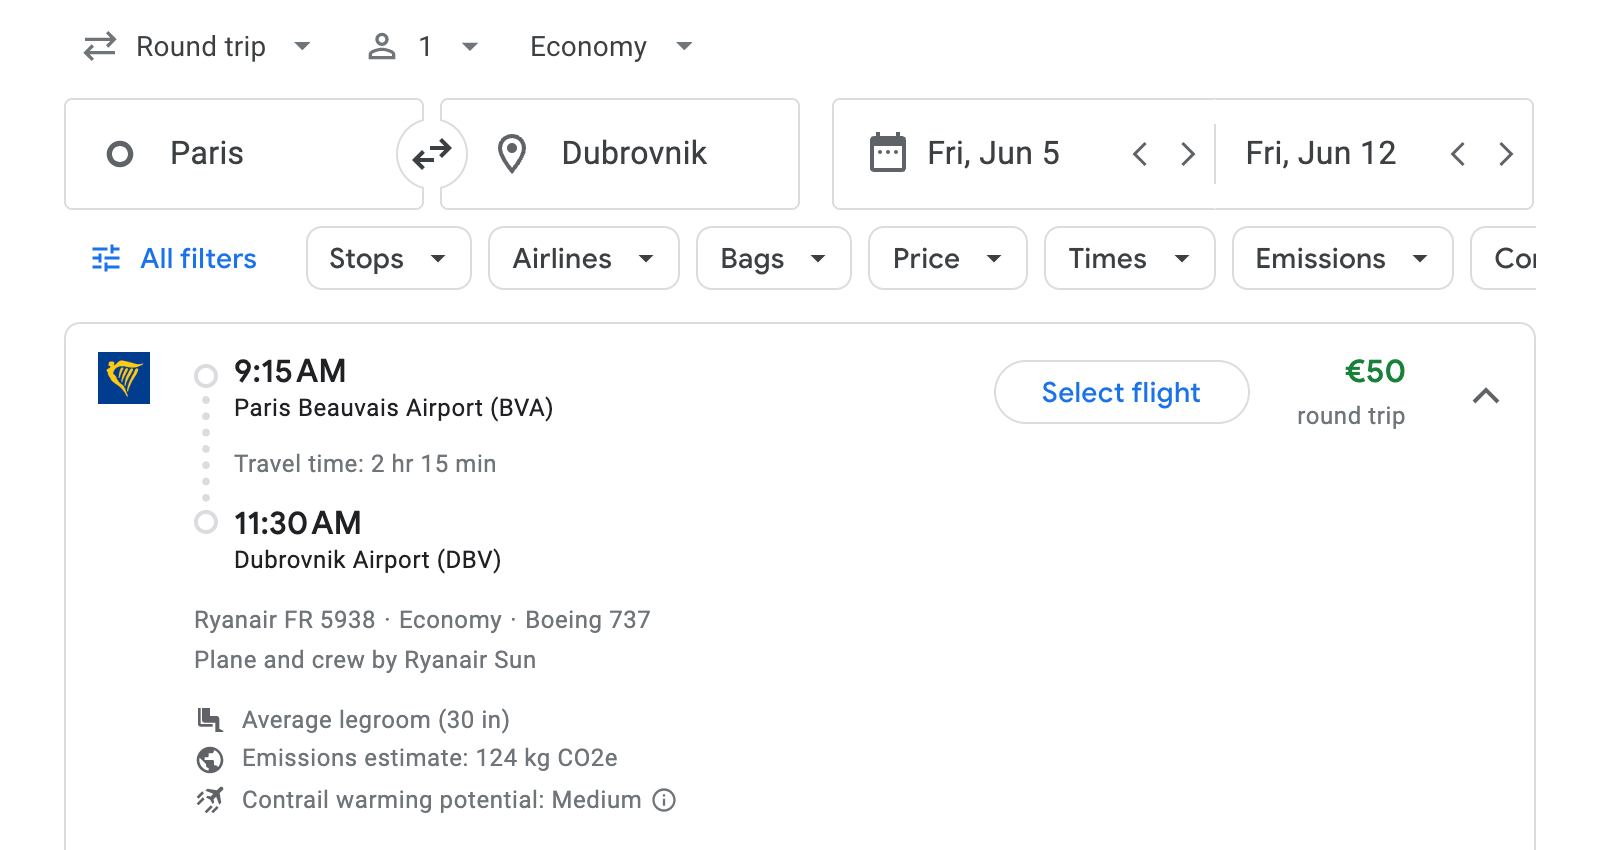Click the calendar icon beside departure date
Viewport: 1600px width, 850px height.
(888, 153)
